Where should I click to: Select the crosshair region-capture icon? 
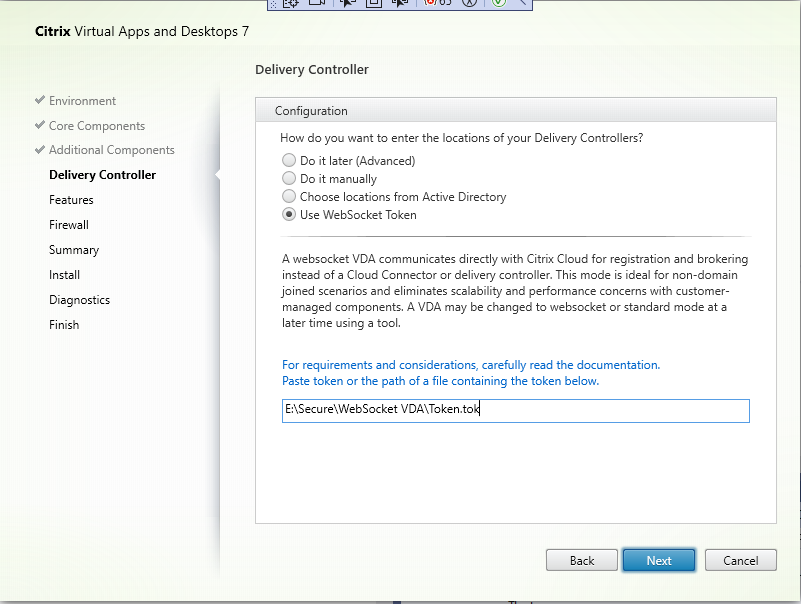(289, 5)
